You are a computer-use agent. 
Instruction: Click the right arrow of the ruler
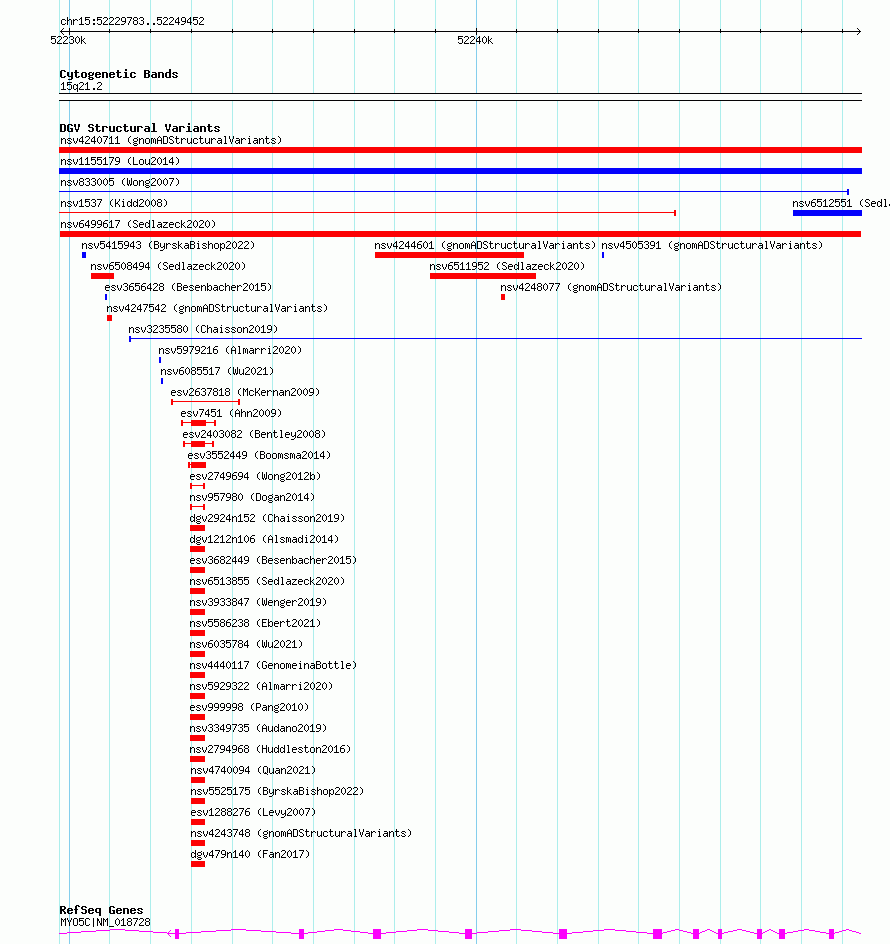858,31
